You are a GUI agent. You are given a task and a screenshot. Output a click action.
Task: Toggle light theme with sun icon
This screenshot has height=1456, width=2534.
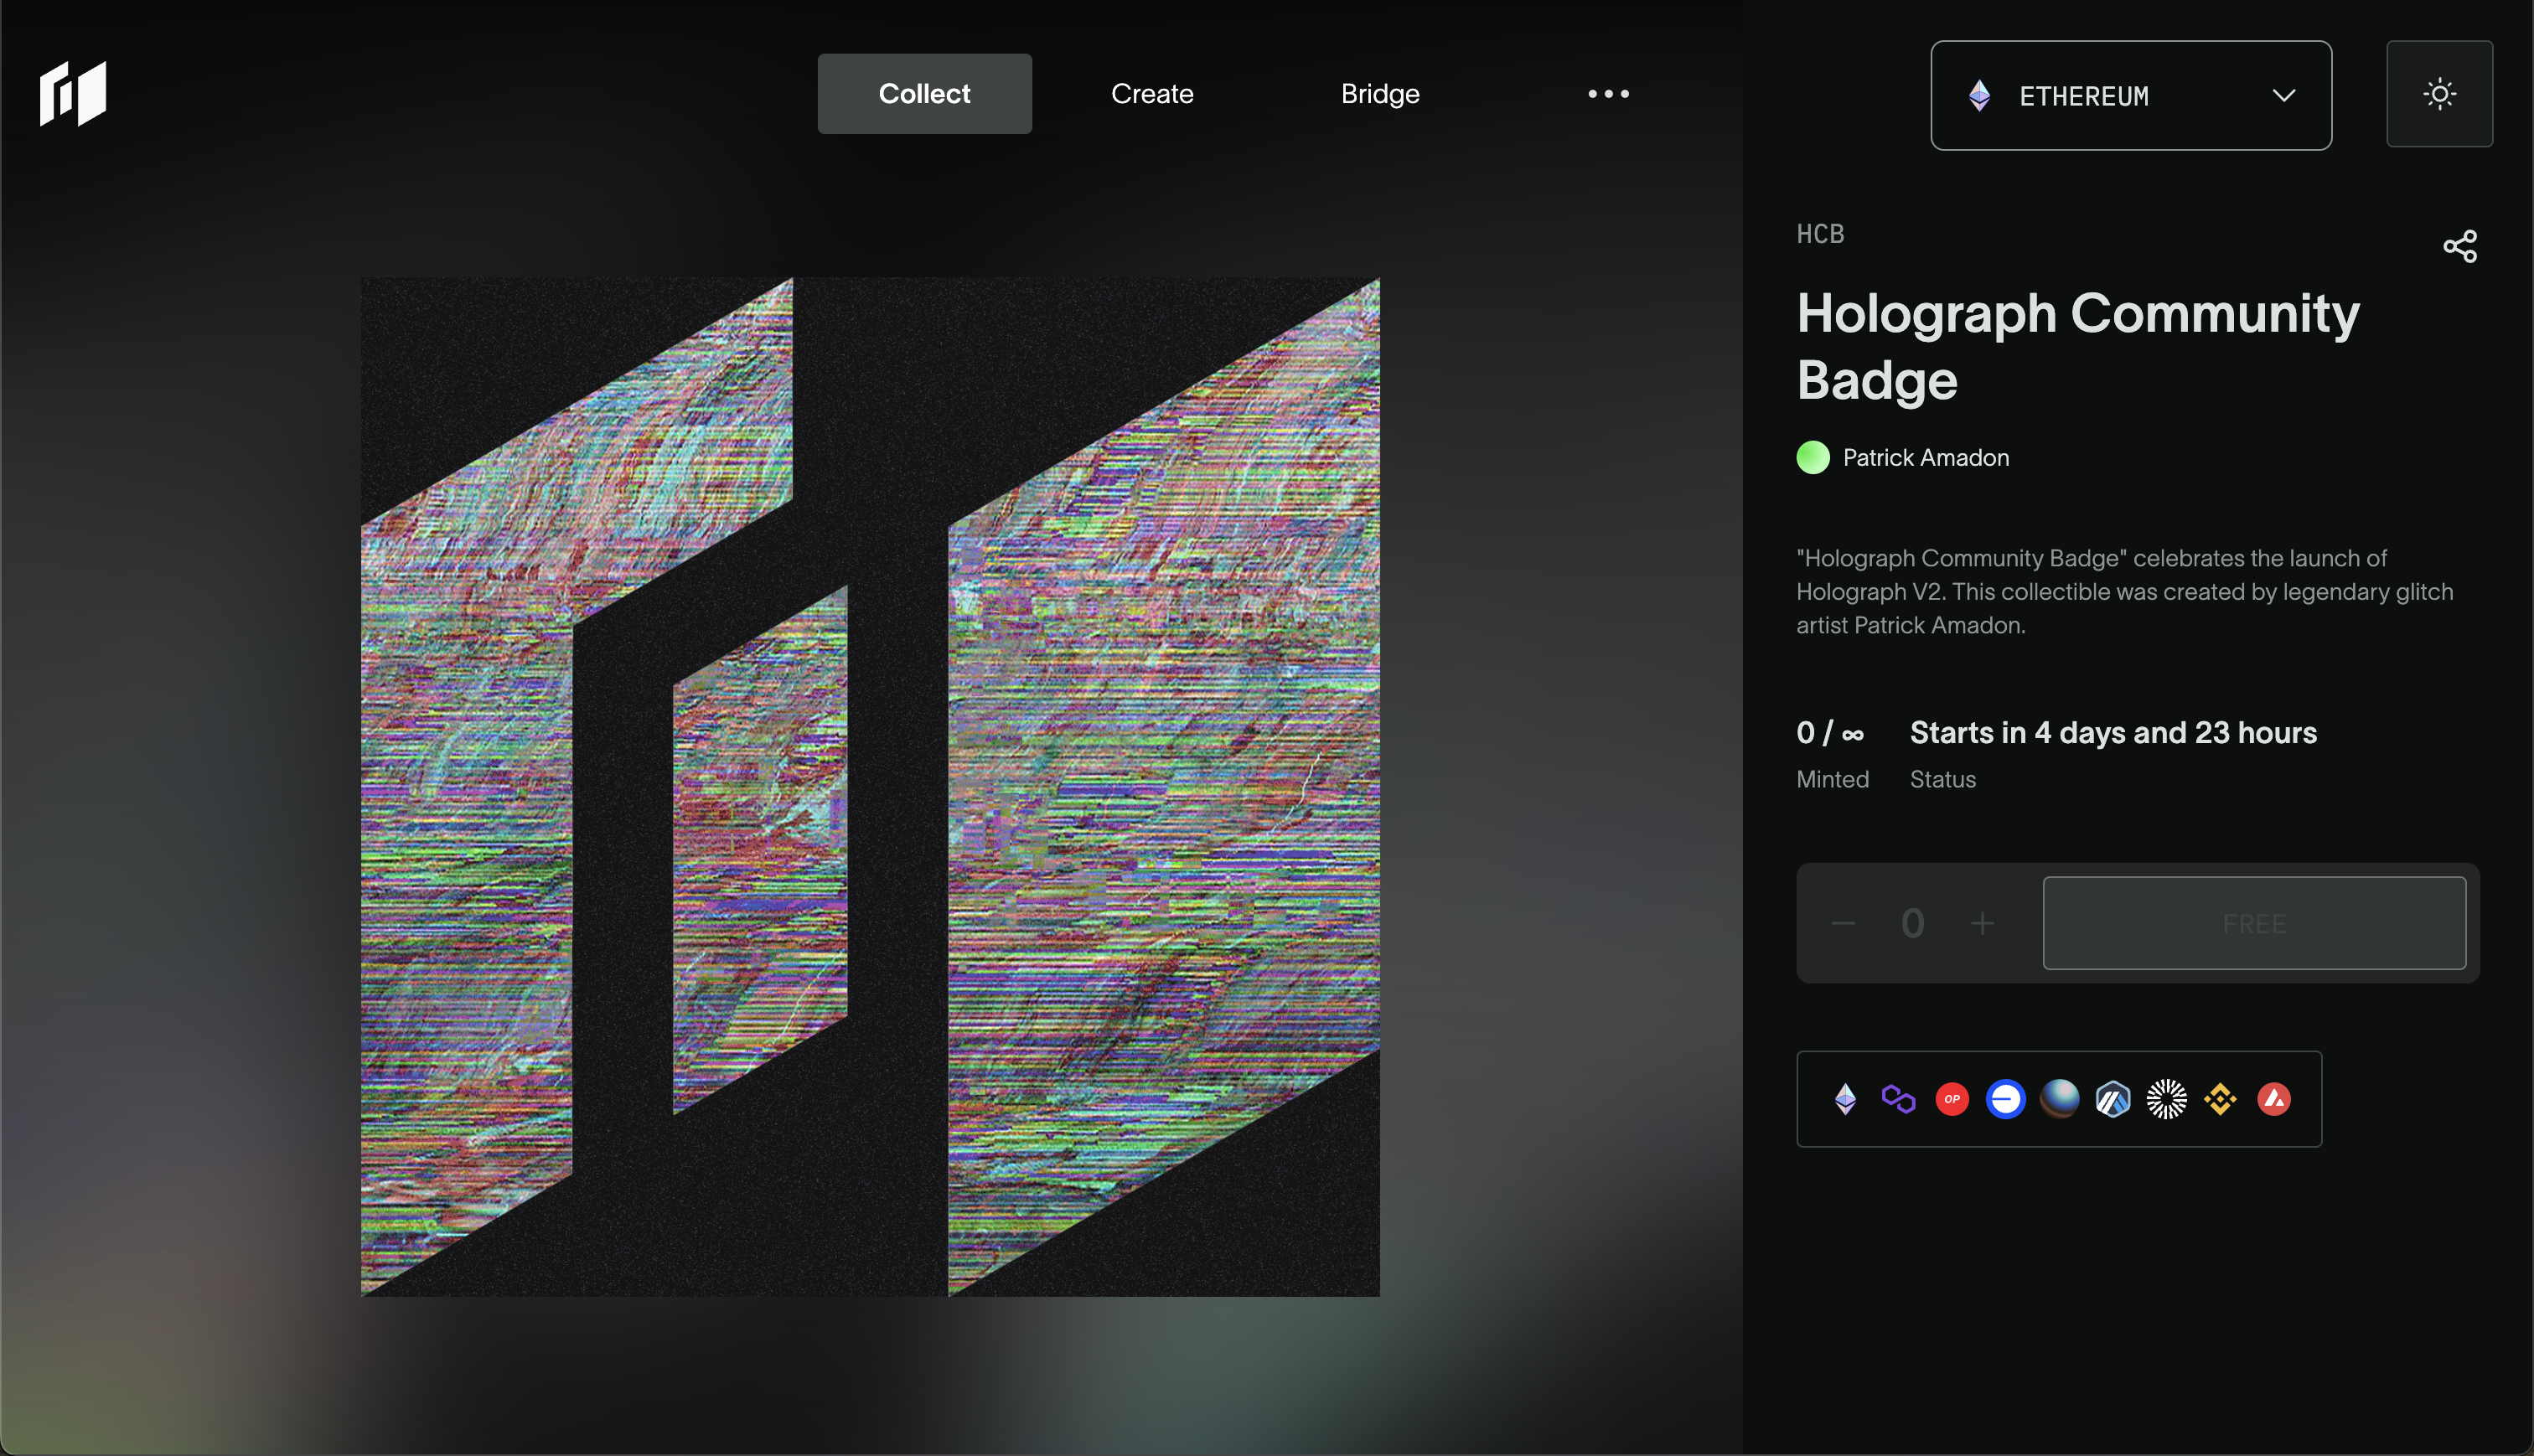pos(2439,94)
